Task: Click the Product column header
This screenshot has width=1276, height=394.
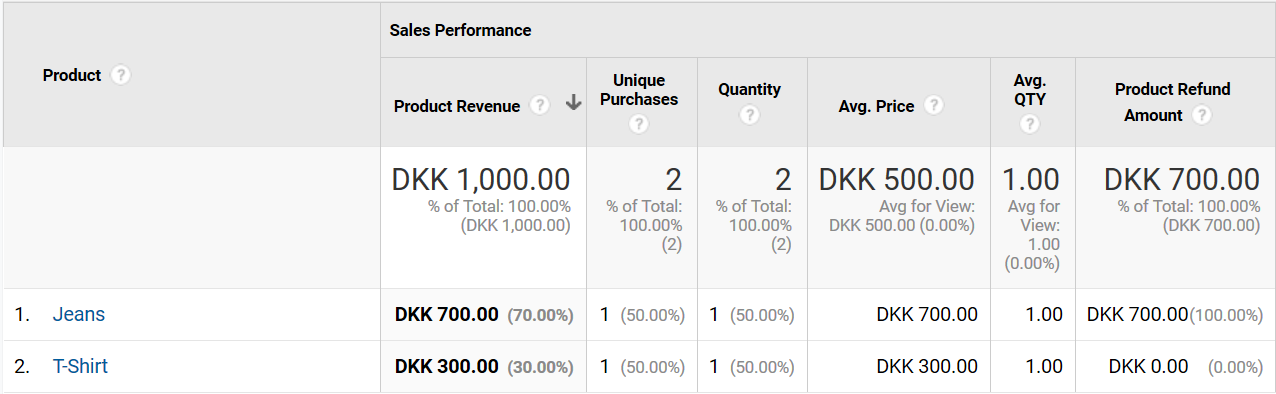Action: point(72,75)
